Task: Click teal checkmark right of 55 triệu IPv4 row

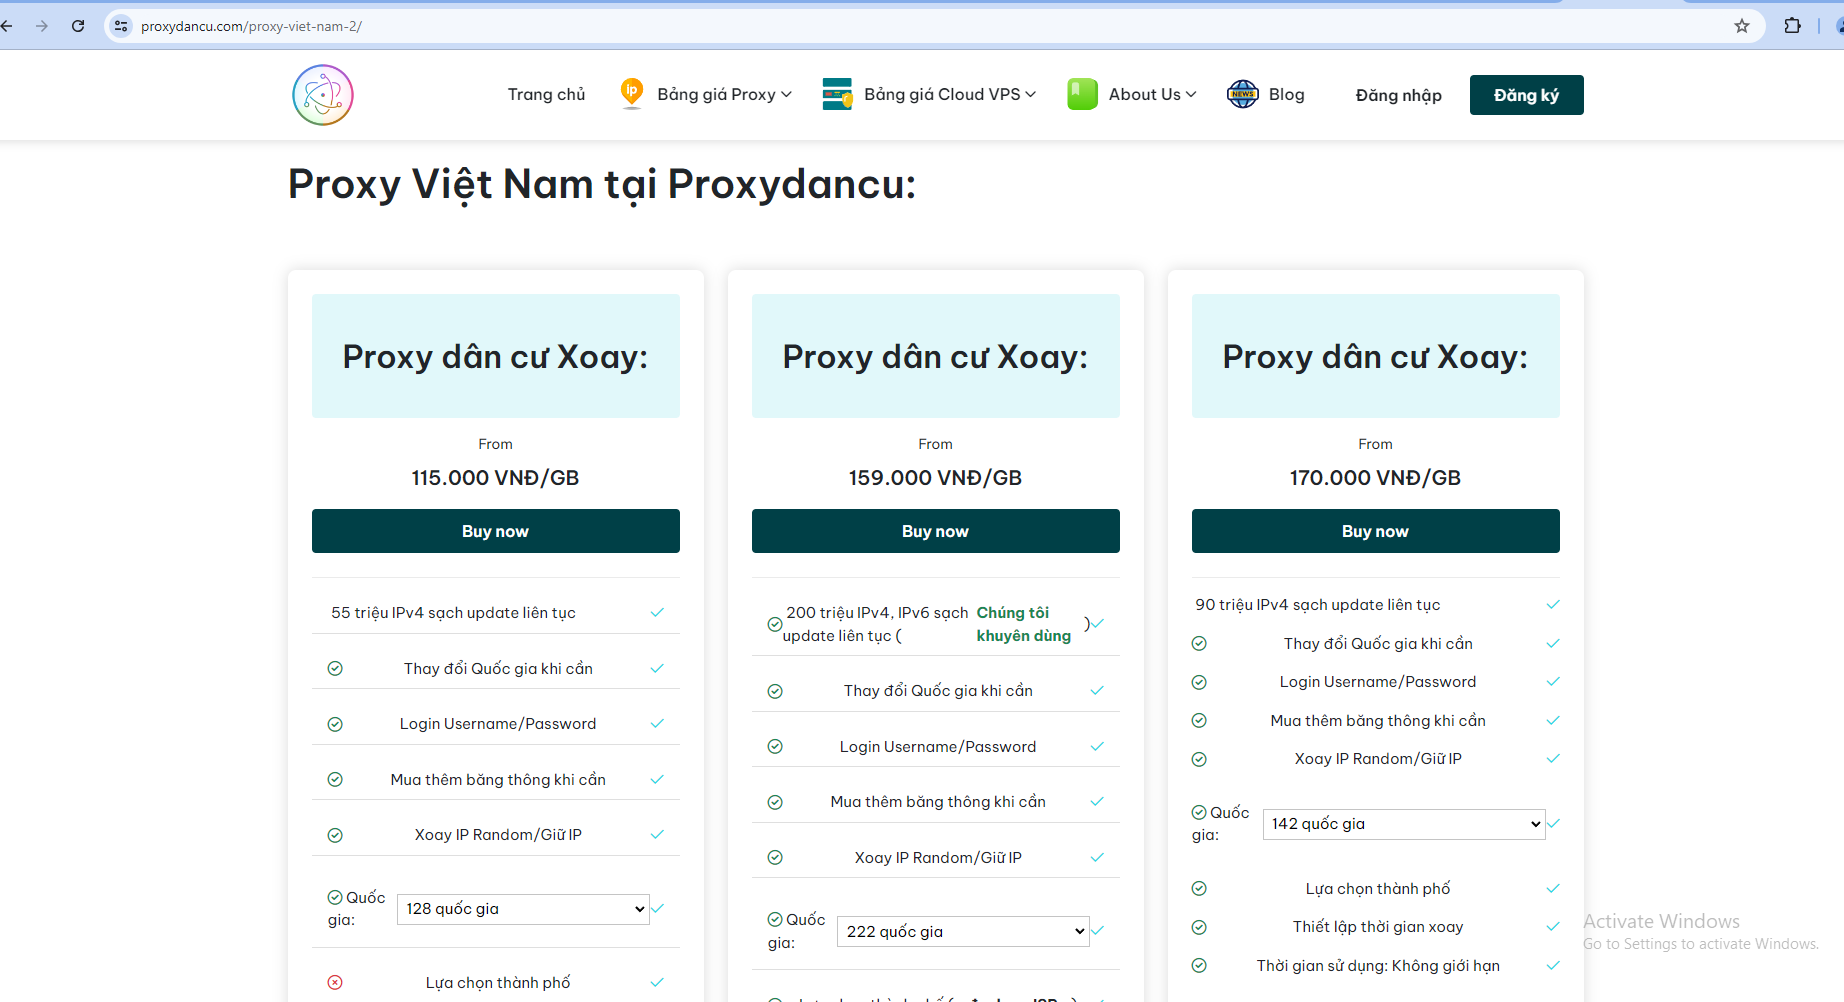Action: tap(657, 612)
